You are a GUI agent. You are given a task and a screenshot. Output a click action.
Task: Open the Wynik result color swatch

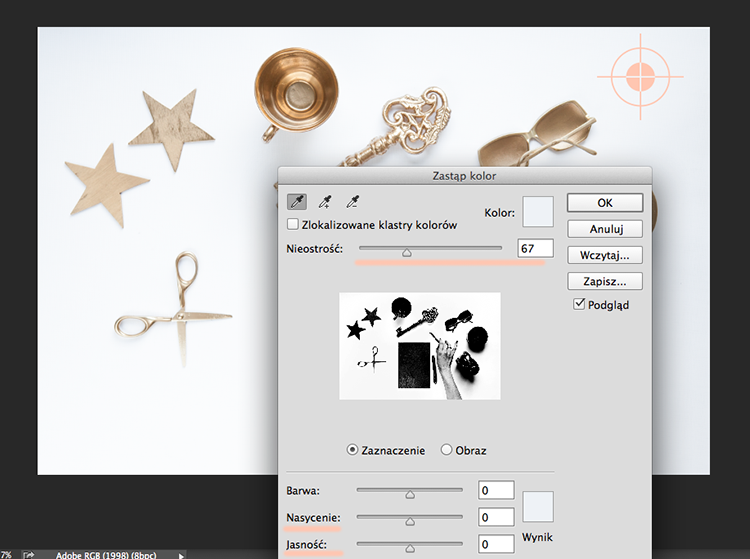(x=538, y=506)
